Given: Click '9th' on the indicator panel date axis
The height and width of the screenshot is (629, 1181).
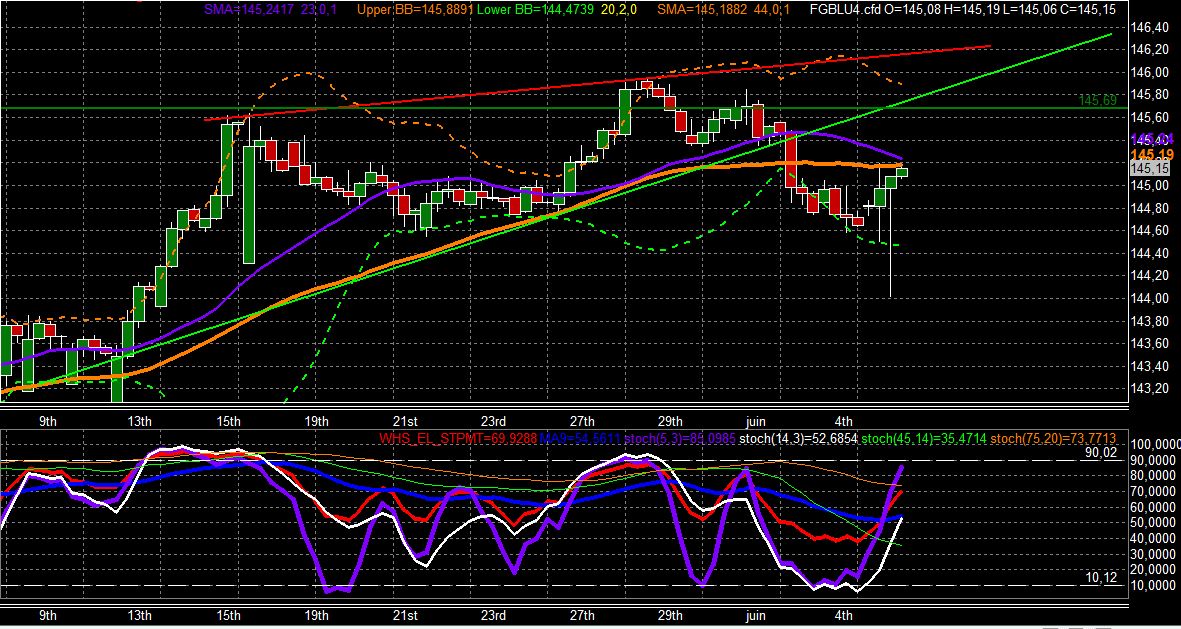Looking at the screenshot, I should pyautogui.click(x=47, y=615).
